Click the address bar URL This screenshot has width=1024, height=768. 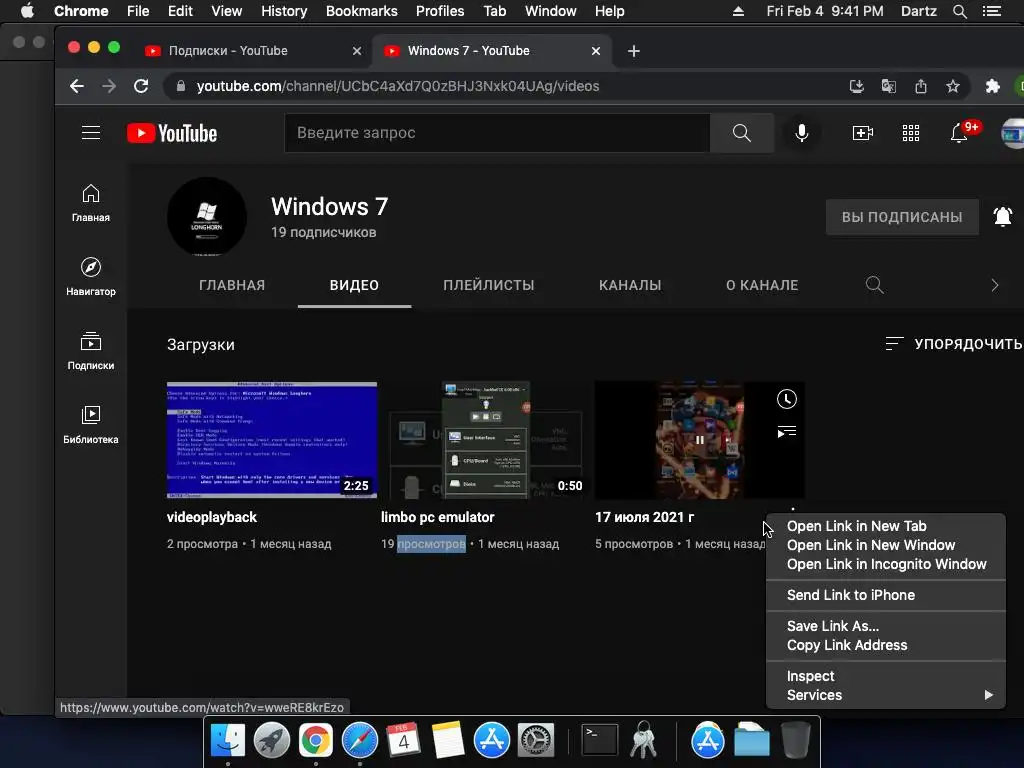coord(398,86)
